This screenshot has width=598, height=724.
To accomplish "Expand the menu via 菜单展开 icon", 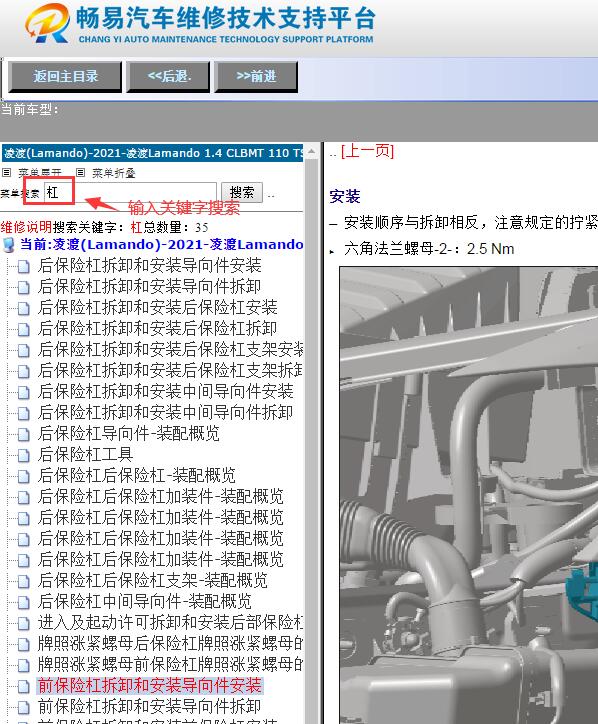I will point(6,172).
